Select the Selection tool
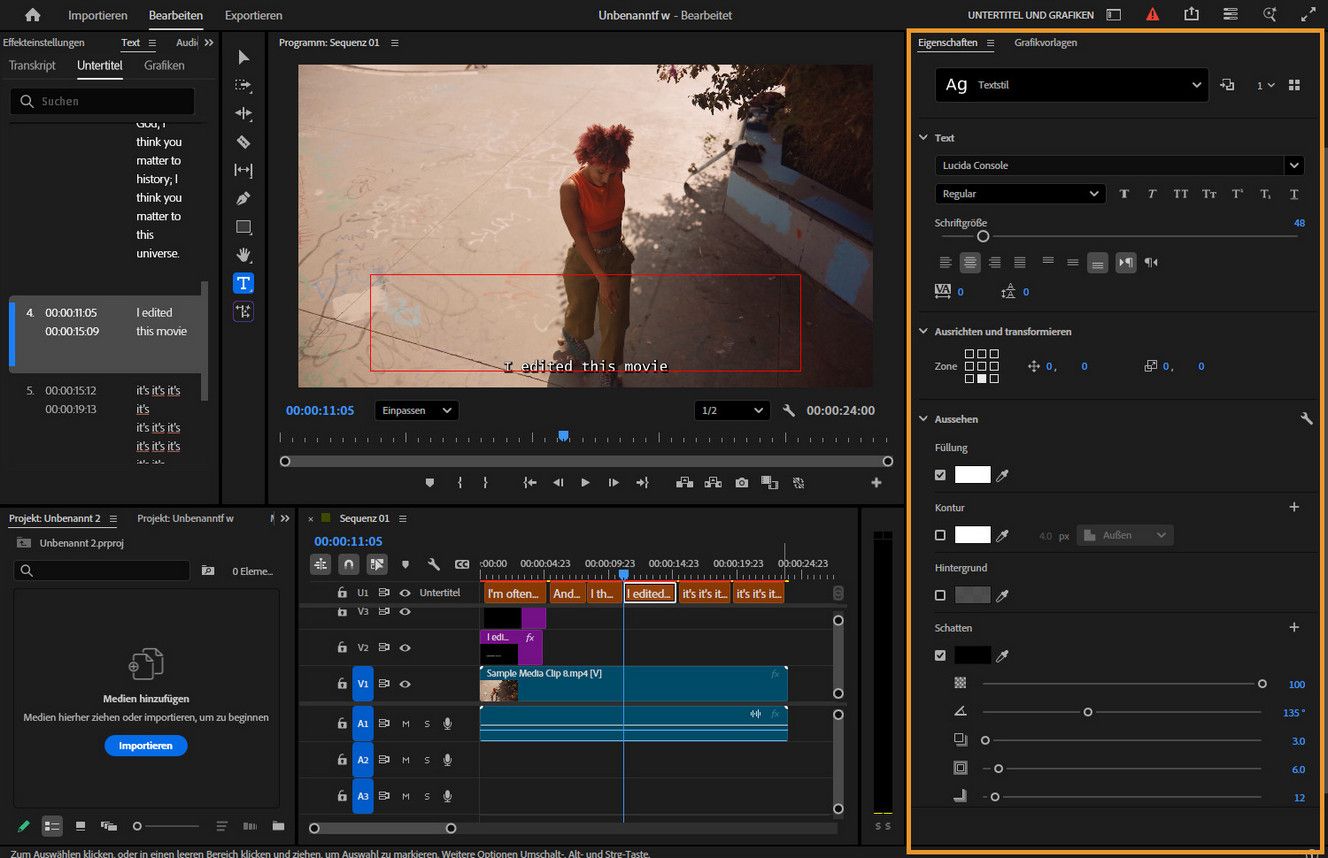The height and width of the screenshot is (858, 1328). click(242, 58)
